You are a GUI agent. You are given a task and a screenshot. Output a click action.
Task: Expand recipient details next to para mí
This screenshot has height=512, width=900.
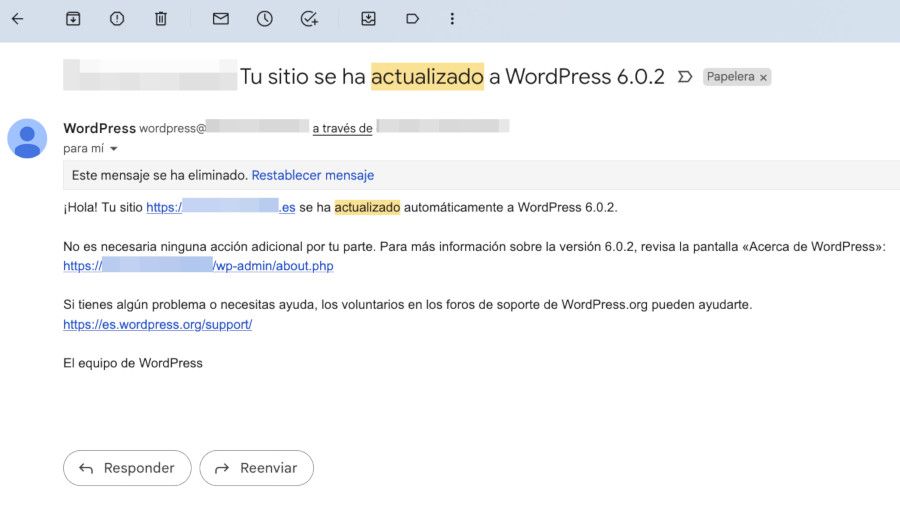pos(114,149)
